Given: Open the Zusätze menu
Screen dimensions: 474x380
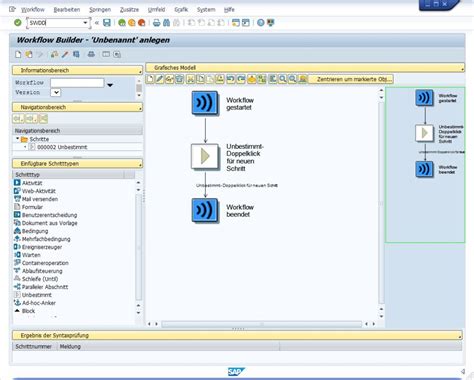Looking at the screenshot, I should (x=129, y=10).
